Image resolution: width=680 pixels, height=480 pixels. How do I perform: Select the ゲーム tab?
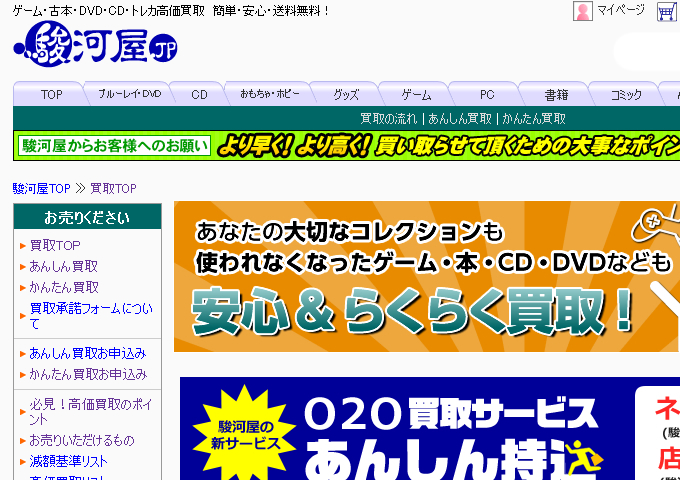[416, 94]
